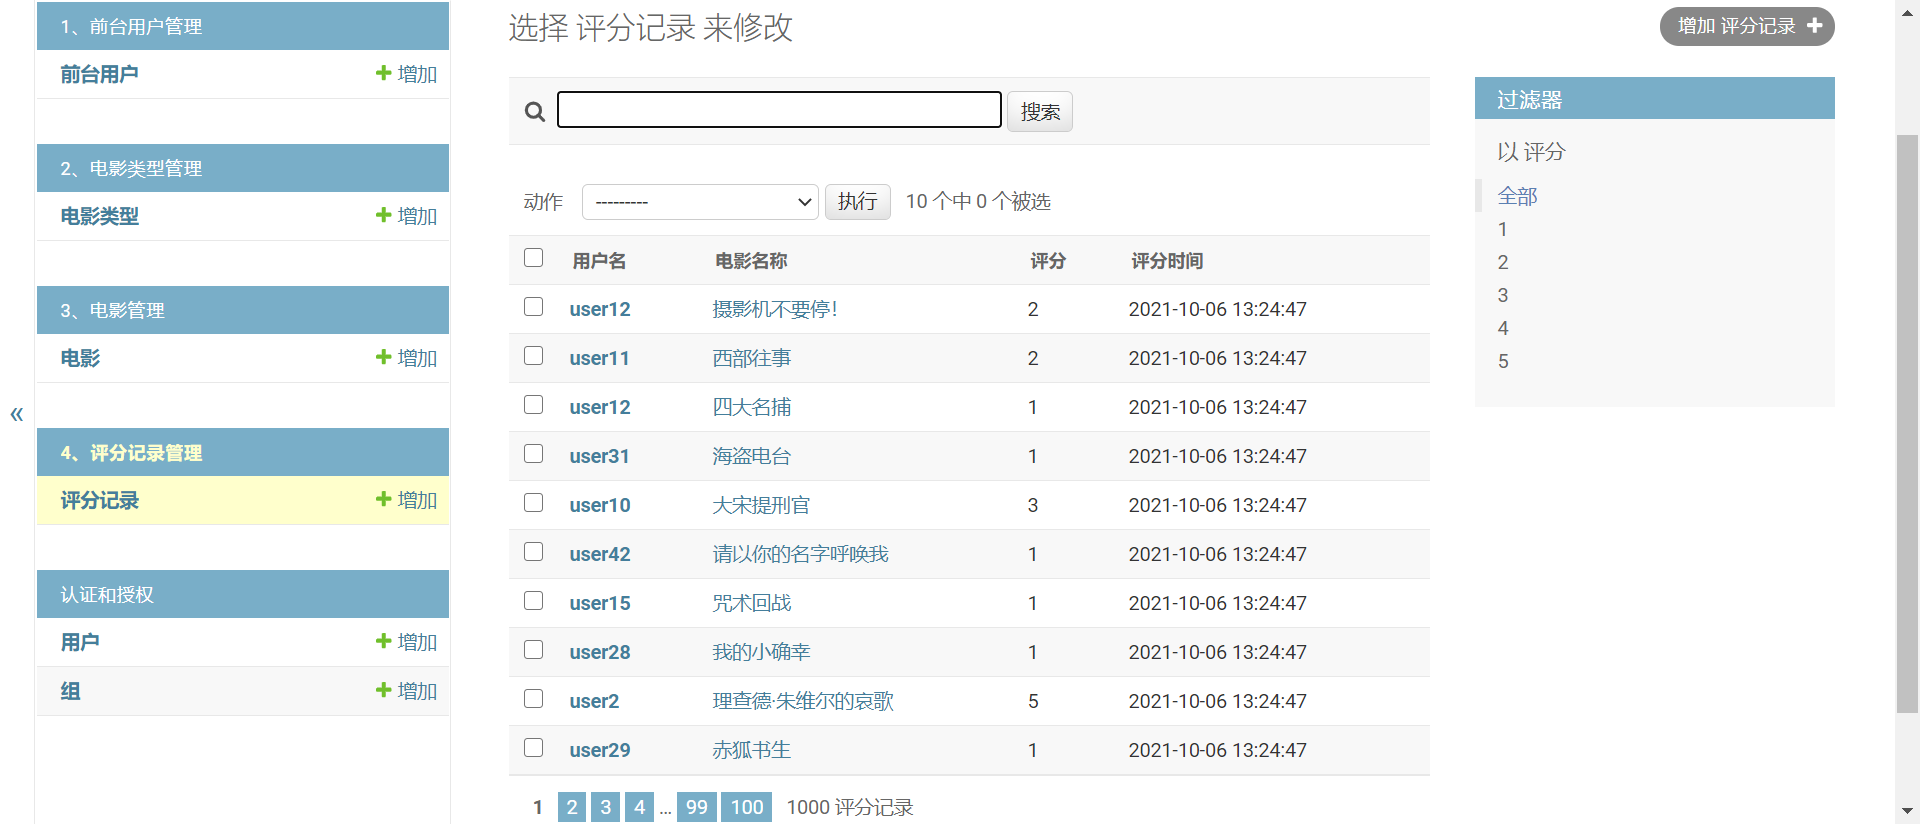Open movie link 赤狐书生
The width and height of the screenshot is (1920, 824).
(x=751, y=750)
